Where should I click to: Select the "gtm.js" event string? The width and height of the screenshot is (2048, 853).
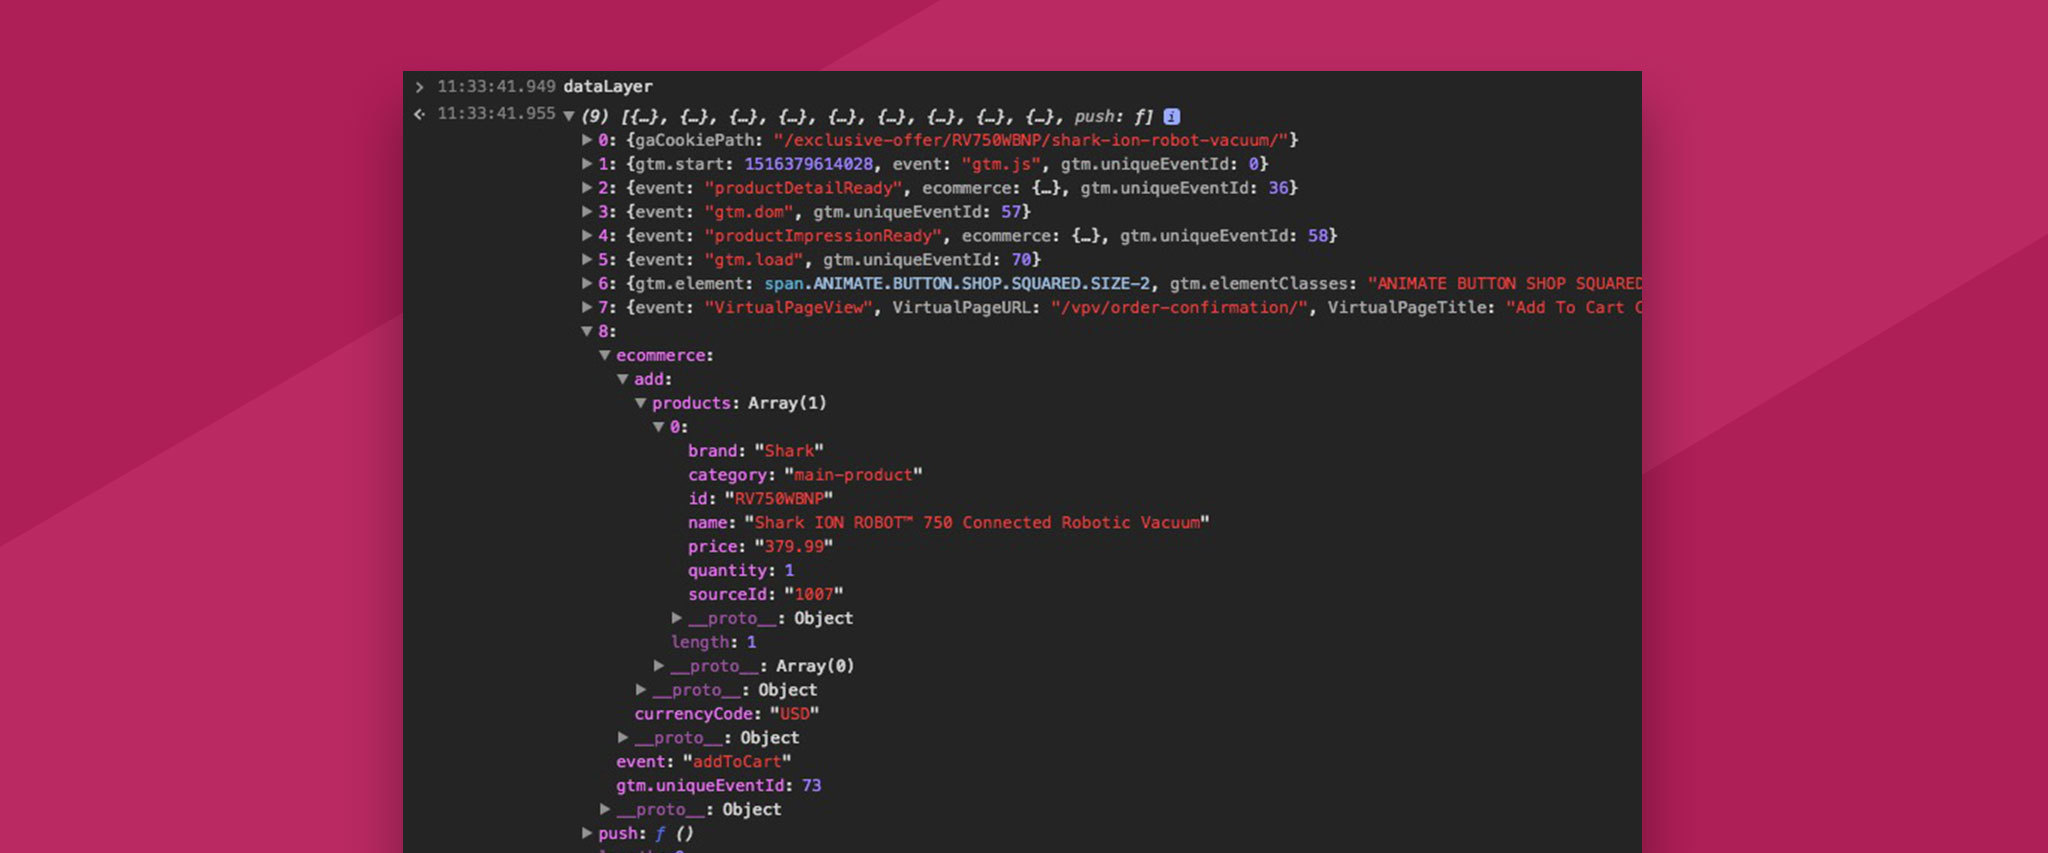(1001, 164)
